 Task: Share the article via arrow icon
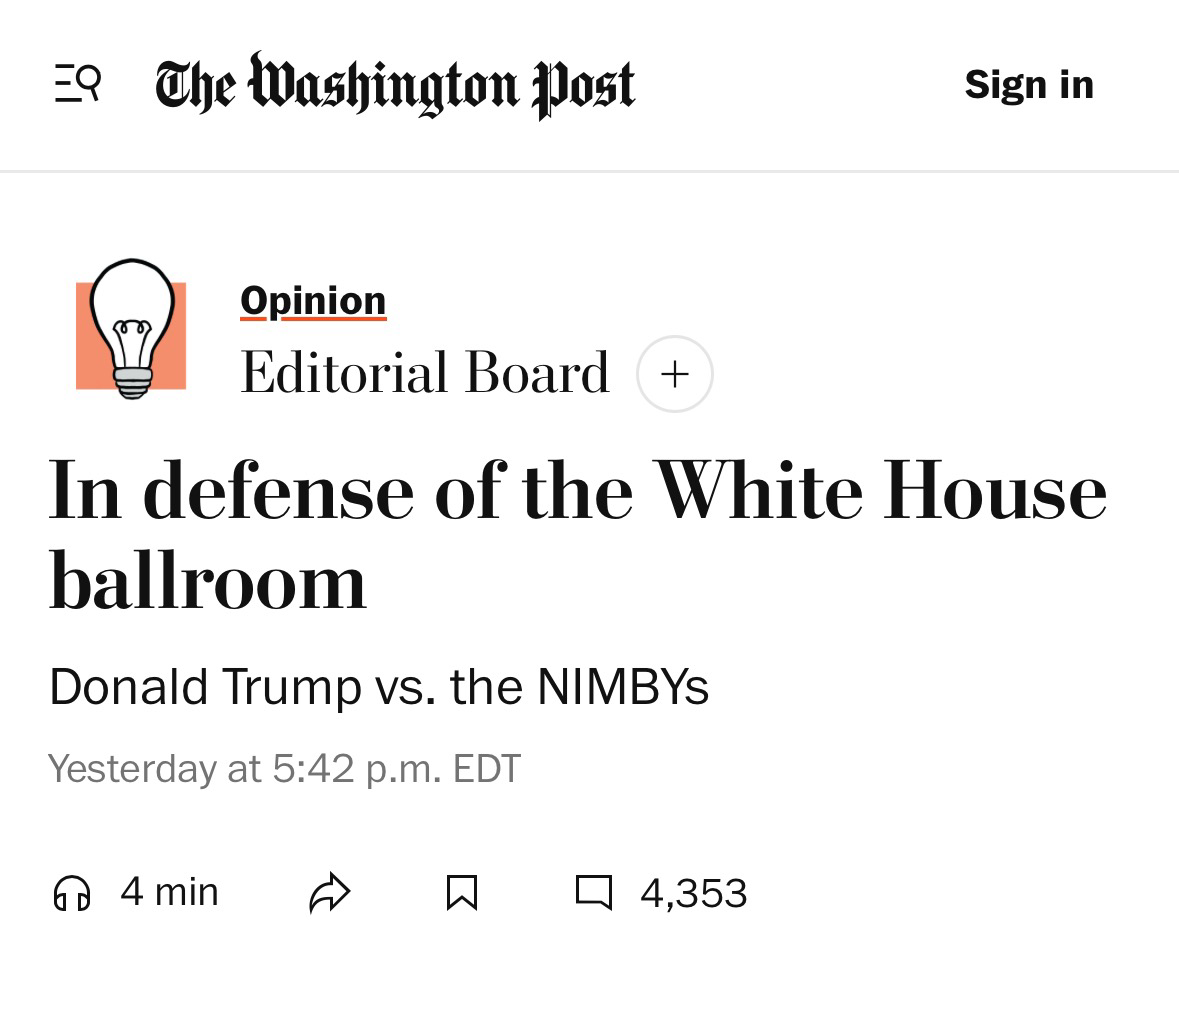pos(330,893)
